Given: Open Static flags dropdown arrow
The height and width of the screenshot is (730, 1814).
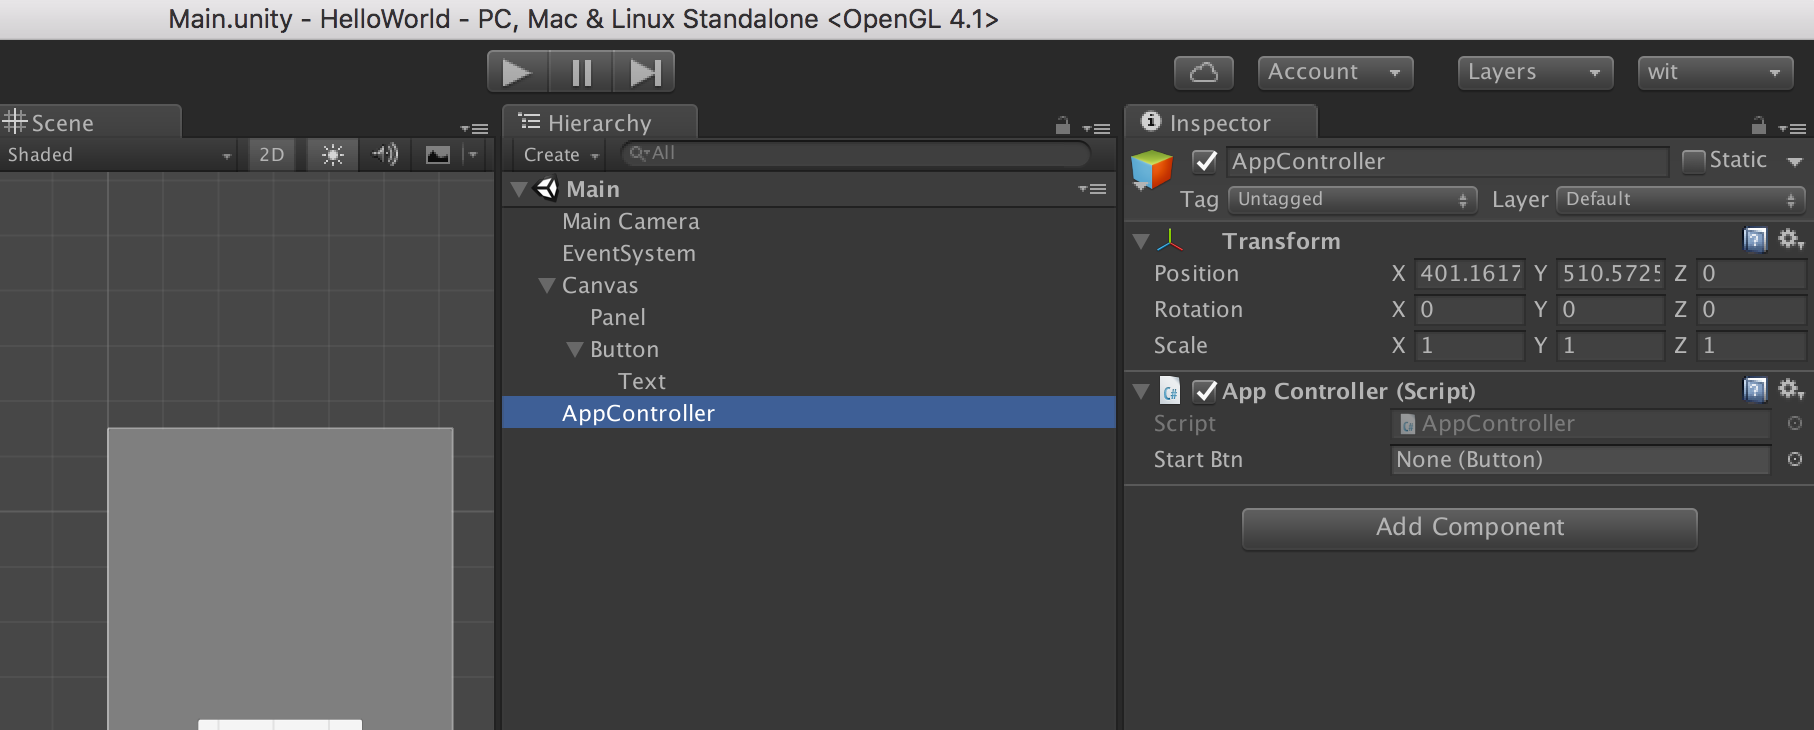Looking at the screenshot, I should click(1795, 161).
